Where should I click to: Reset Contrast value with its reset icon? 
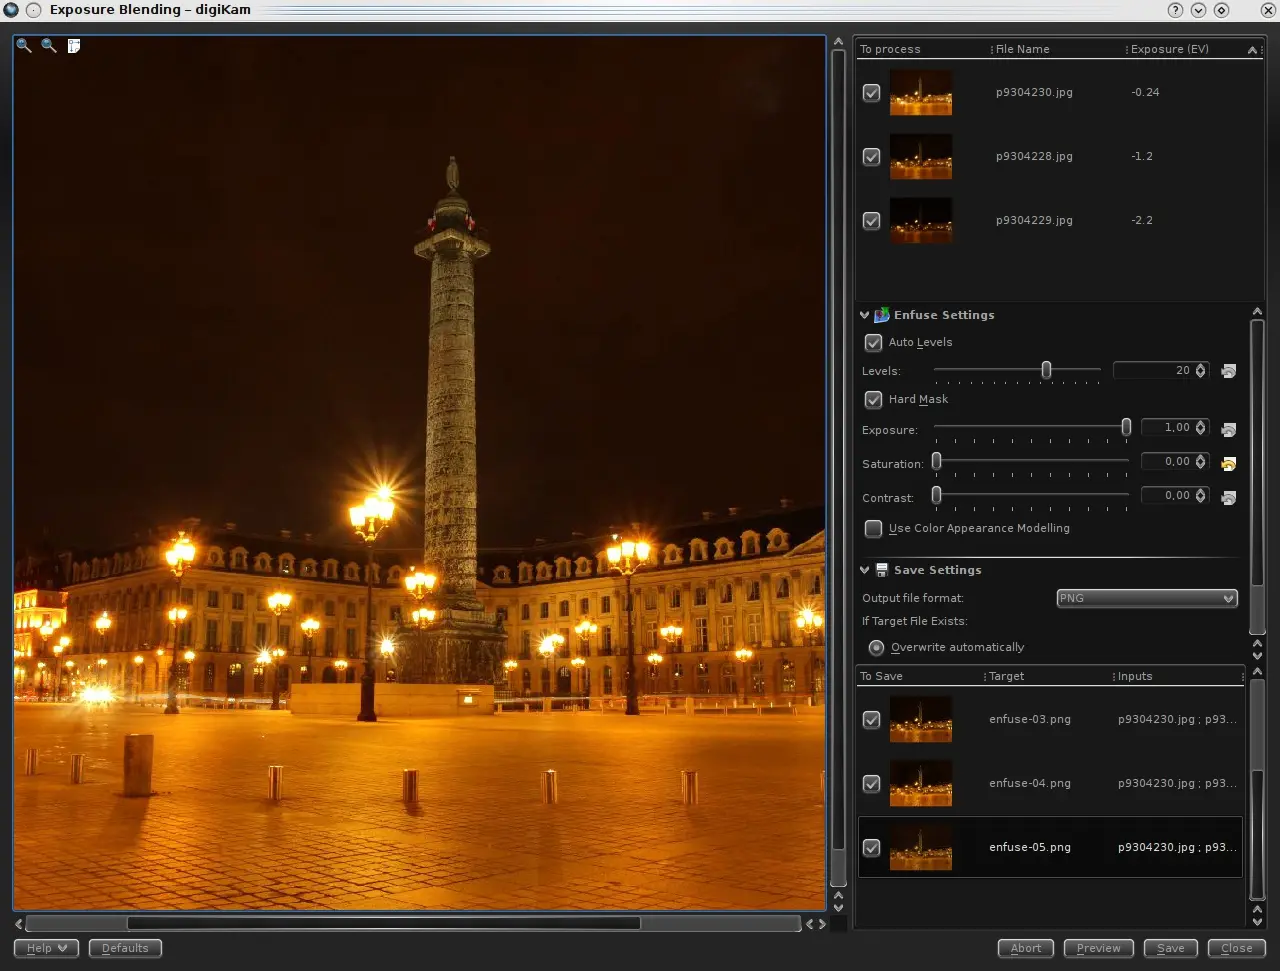(1229, 497)
